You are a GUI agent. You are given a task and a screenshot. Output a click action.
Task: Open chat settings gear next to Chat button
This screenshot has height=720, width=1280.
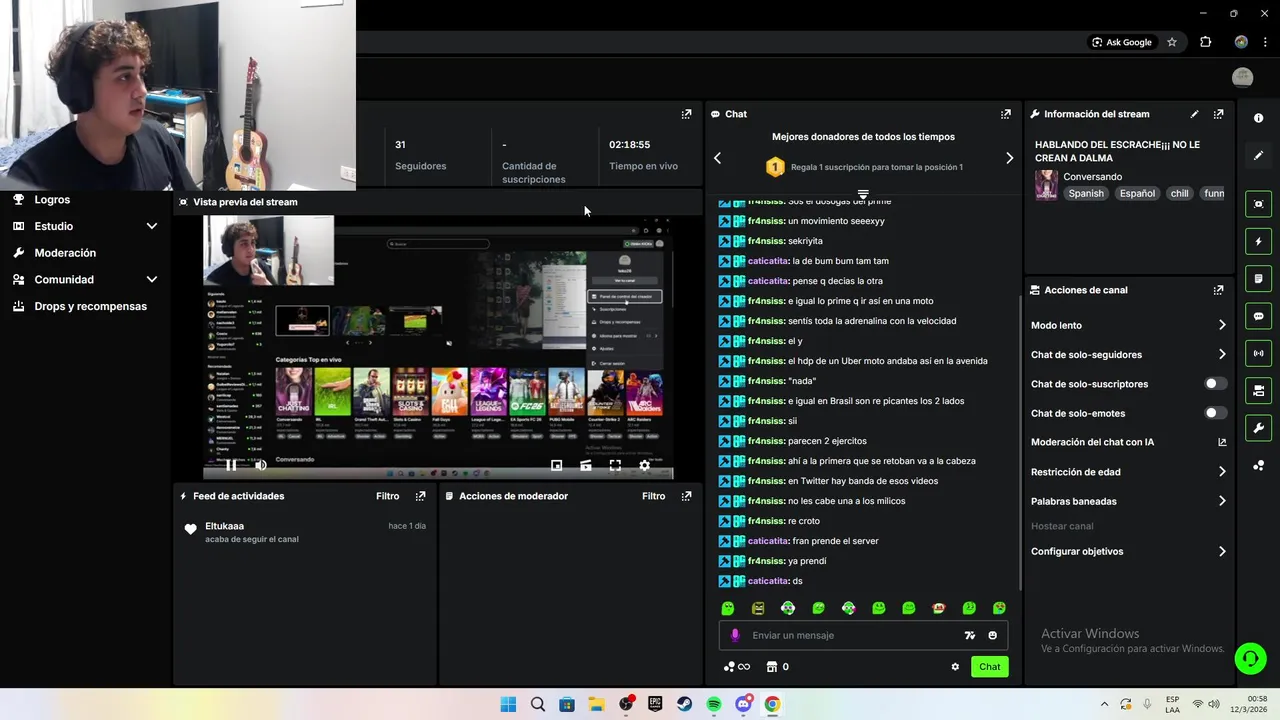click(955, 667)
